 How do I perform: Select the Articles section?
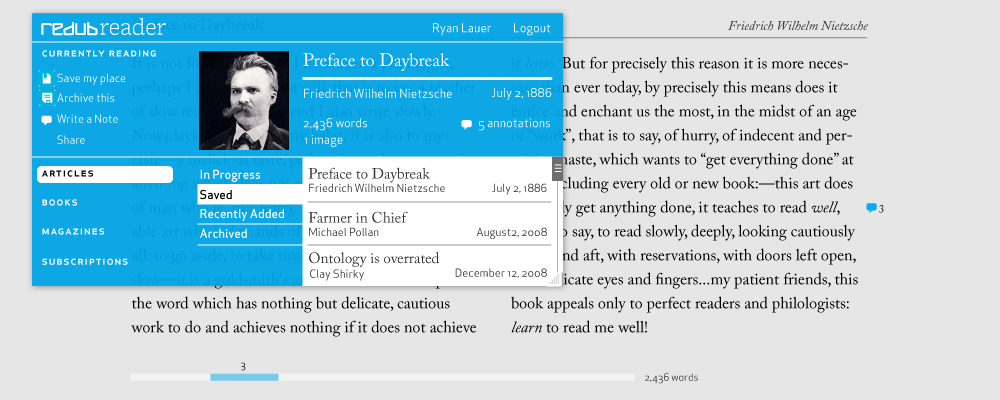point(105,174)
